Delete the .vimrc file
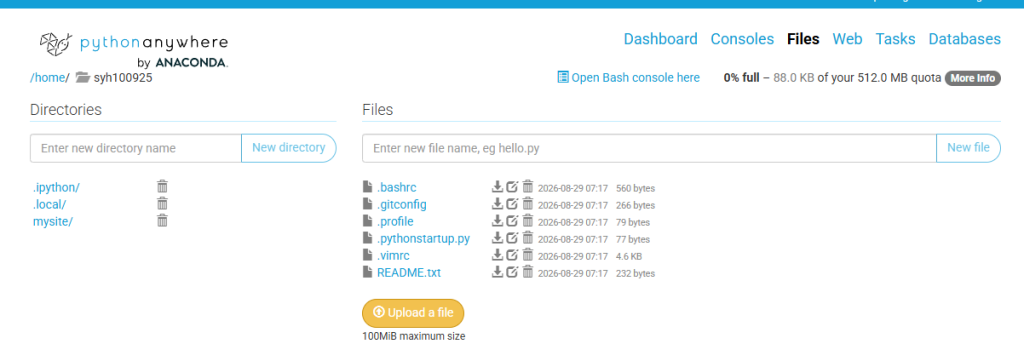This screenshot has height=361, width=1024. (528, 255)
